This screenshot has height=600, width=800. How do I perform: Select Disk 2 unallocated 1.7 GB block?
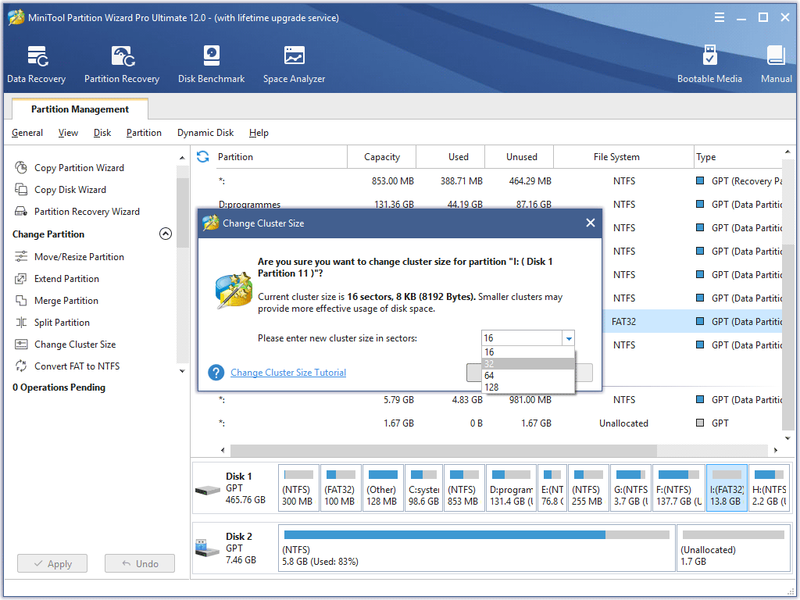[733, 548]
